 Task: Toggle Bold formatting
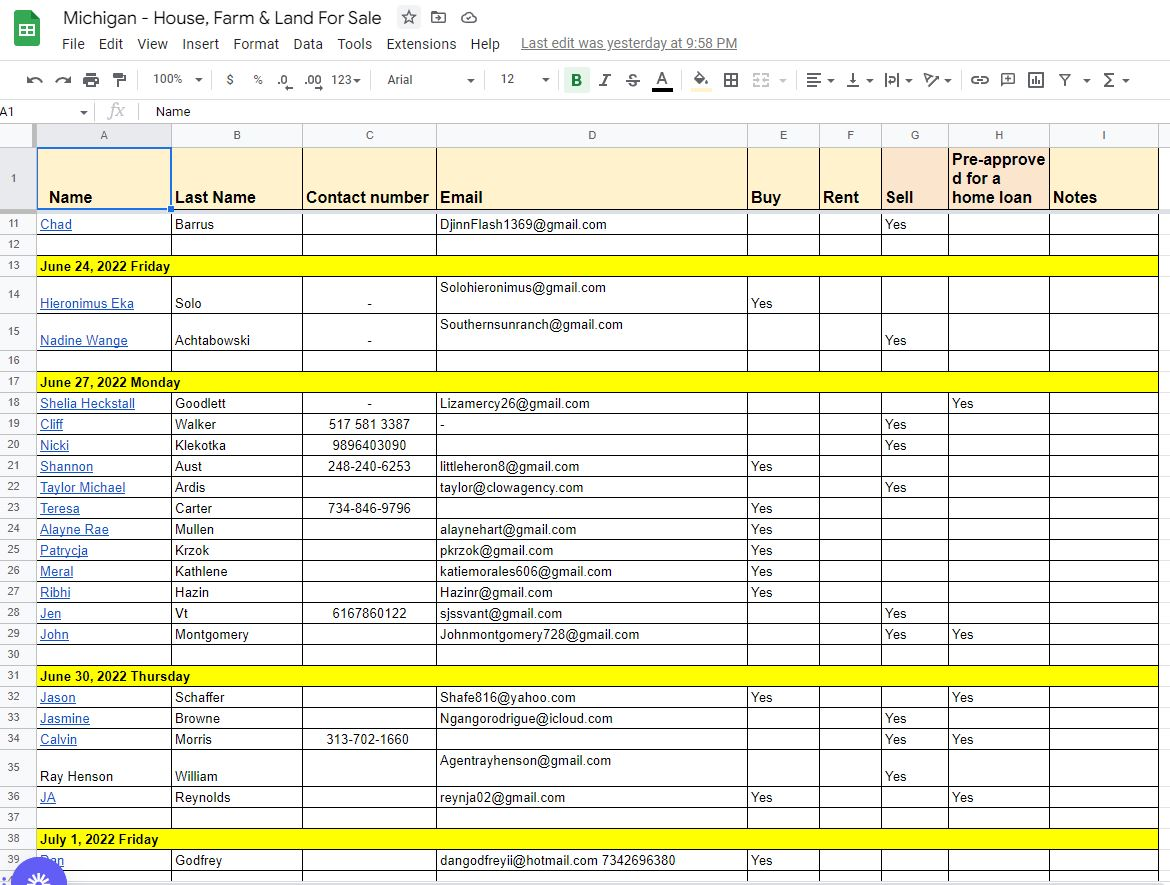tap(576, 80)
